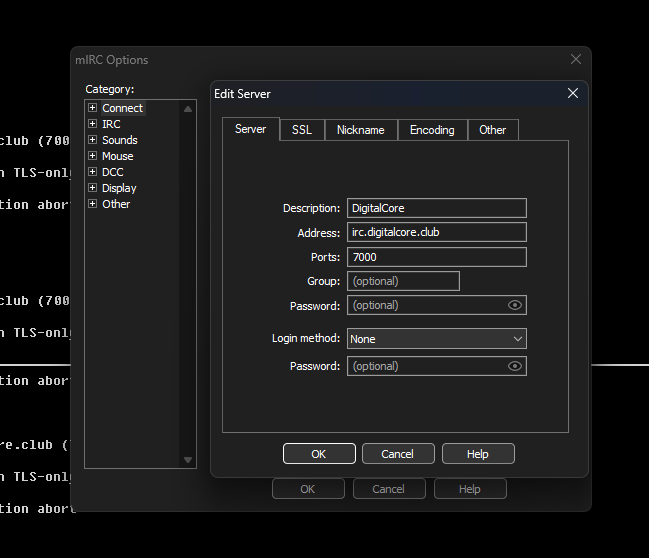649x558 pixels.
Task: Switch to the Encoding tab
Action: (432, 130)
